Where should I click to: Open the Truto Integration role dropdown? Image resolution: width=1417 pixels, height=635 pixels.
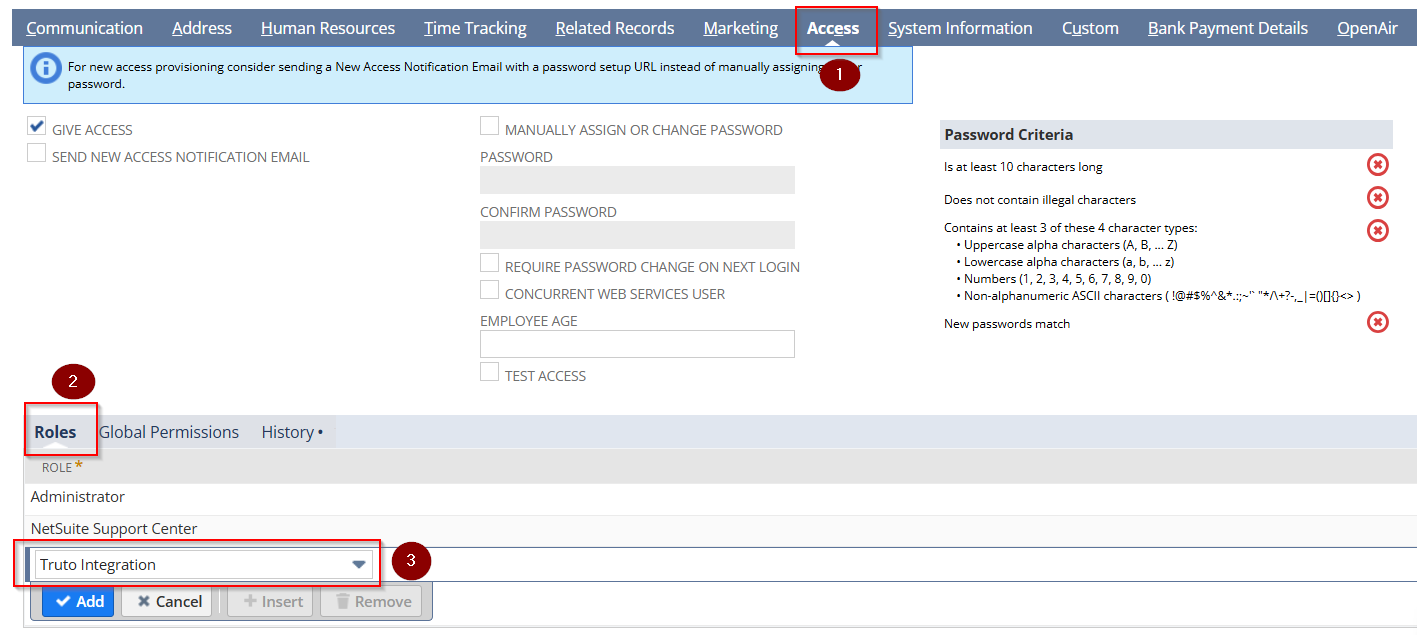[x=358, y=564]
